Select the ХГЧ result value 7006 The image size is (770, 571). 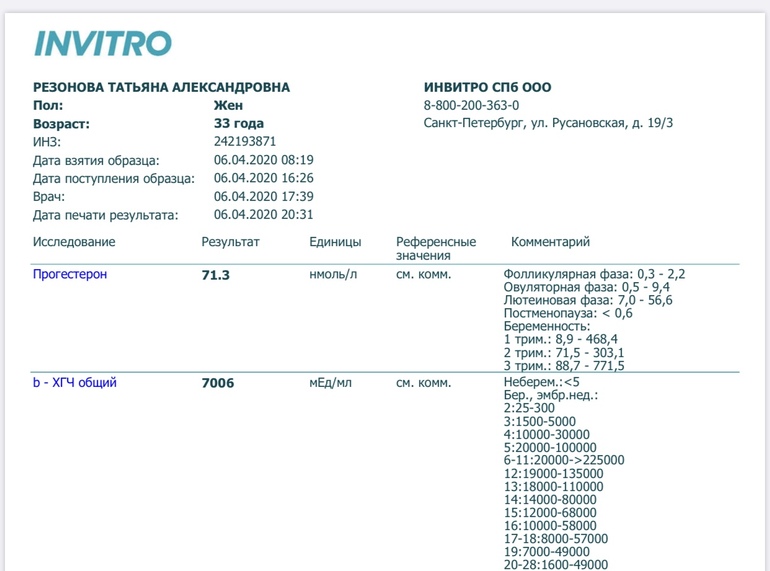coord(218,383)
